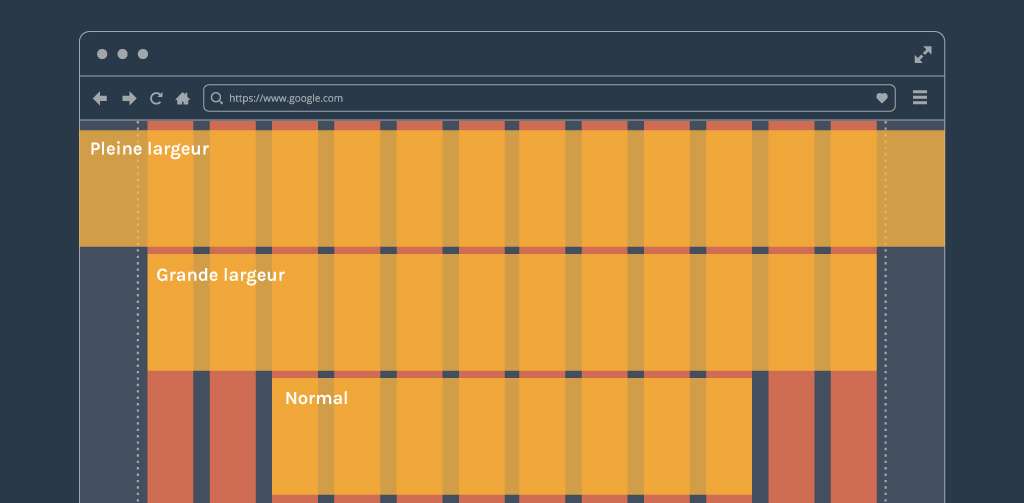Viewport: 1024px width, 503px height.
Task: Go to the homepage via the house icon
Action: 183,98
